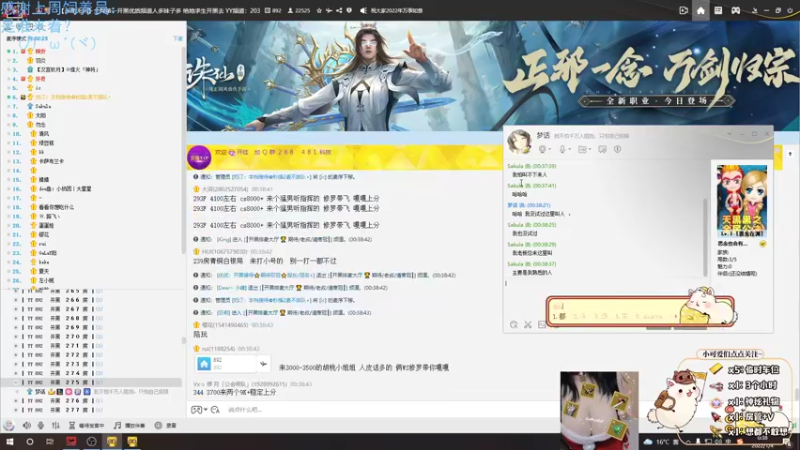This screenshot has width=800, height=450.
Task: Click the picture icon in private chat toolbar
Action: coord(541,324)
